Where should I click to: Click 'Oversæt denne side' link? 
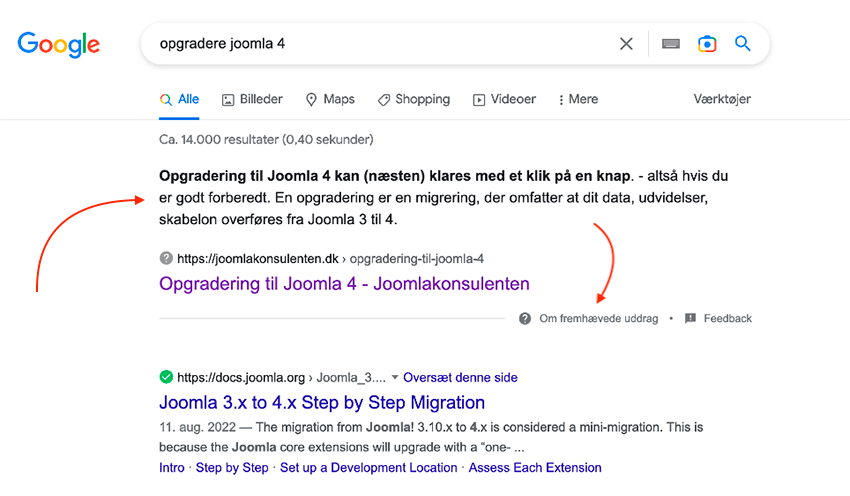tap(460, 377)
